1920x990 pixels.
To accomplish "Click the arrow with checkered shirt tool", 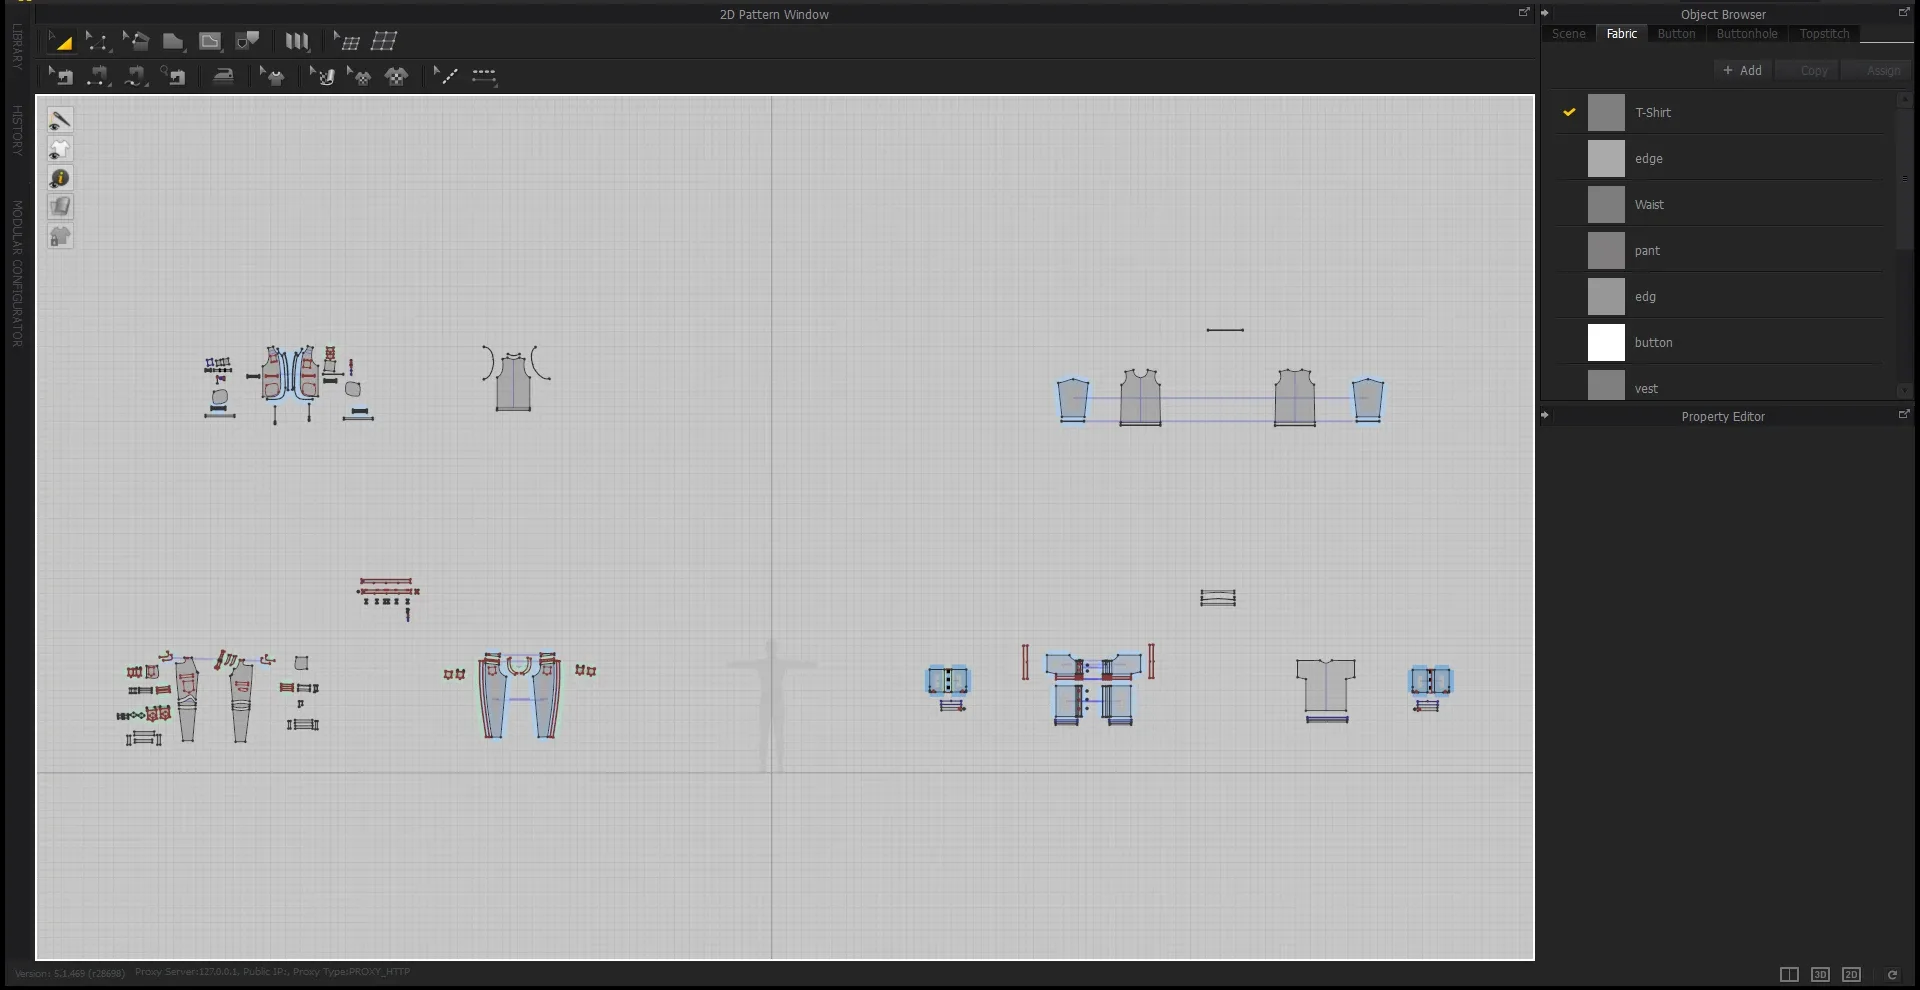I will click(x=359, y=76).
